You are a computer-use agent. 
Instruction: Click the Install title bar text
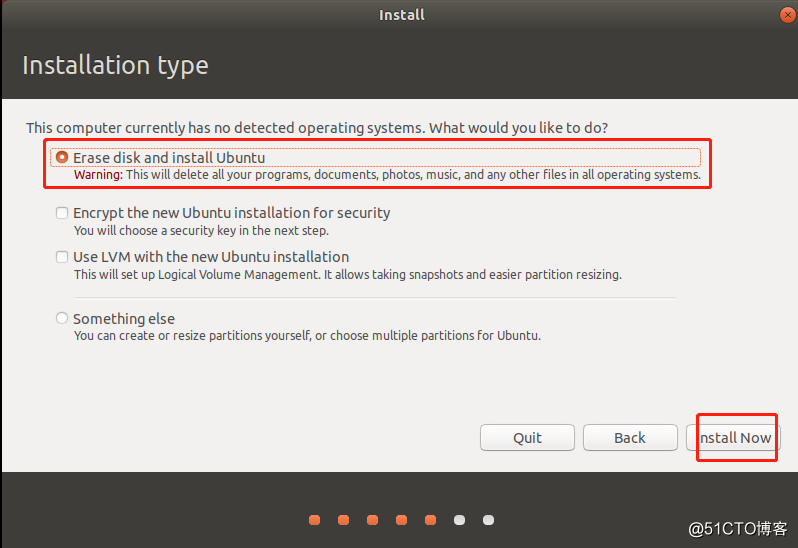tap(402, 15)
